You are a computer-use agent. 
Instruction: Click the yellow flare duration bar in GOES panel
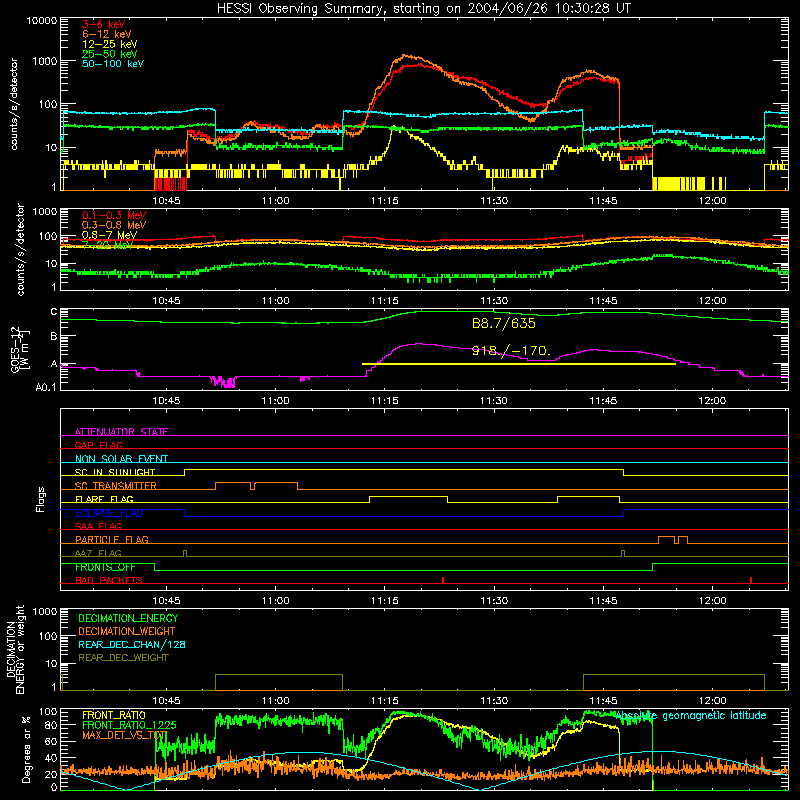click(x=519, y=364)
